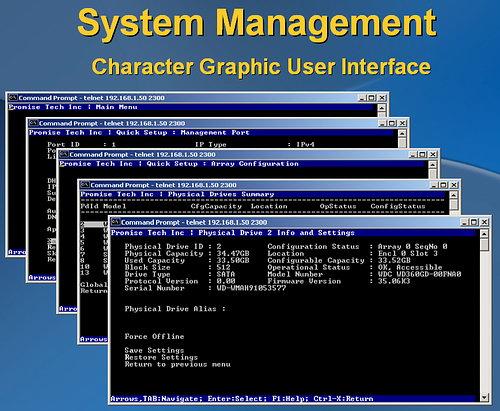
Task: Click Command Prompt icon of Main Menu window
Action: 13,98
